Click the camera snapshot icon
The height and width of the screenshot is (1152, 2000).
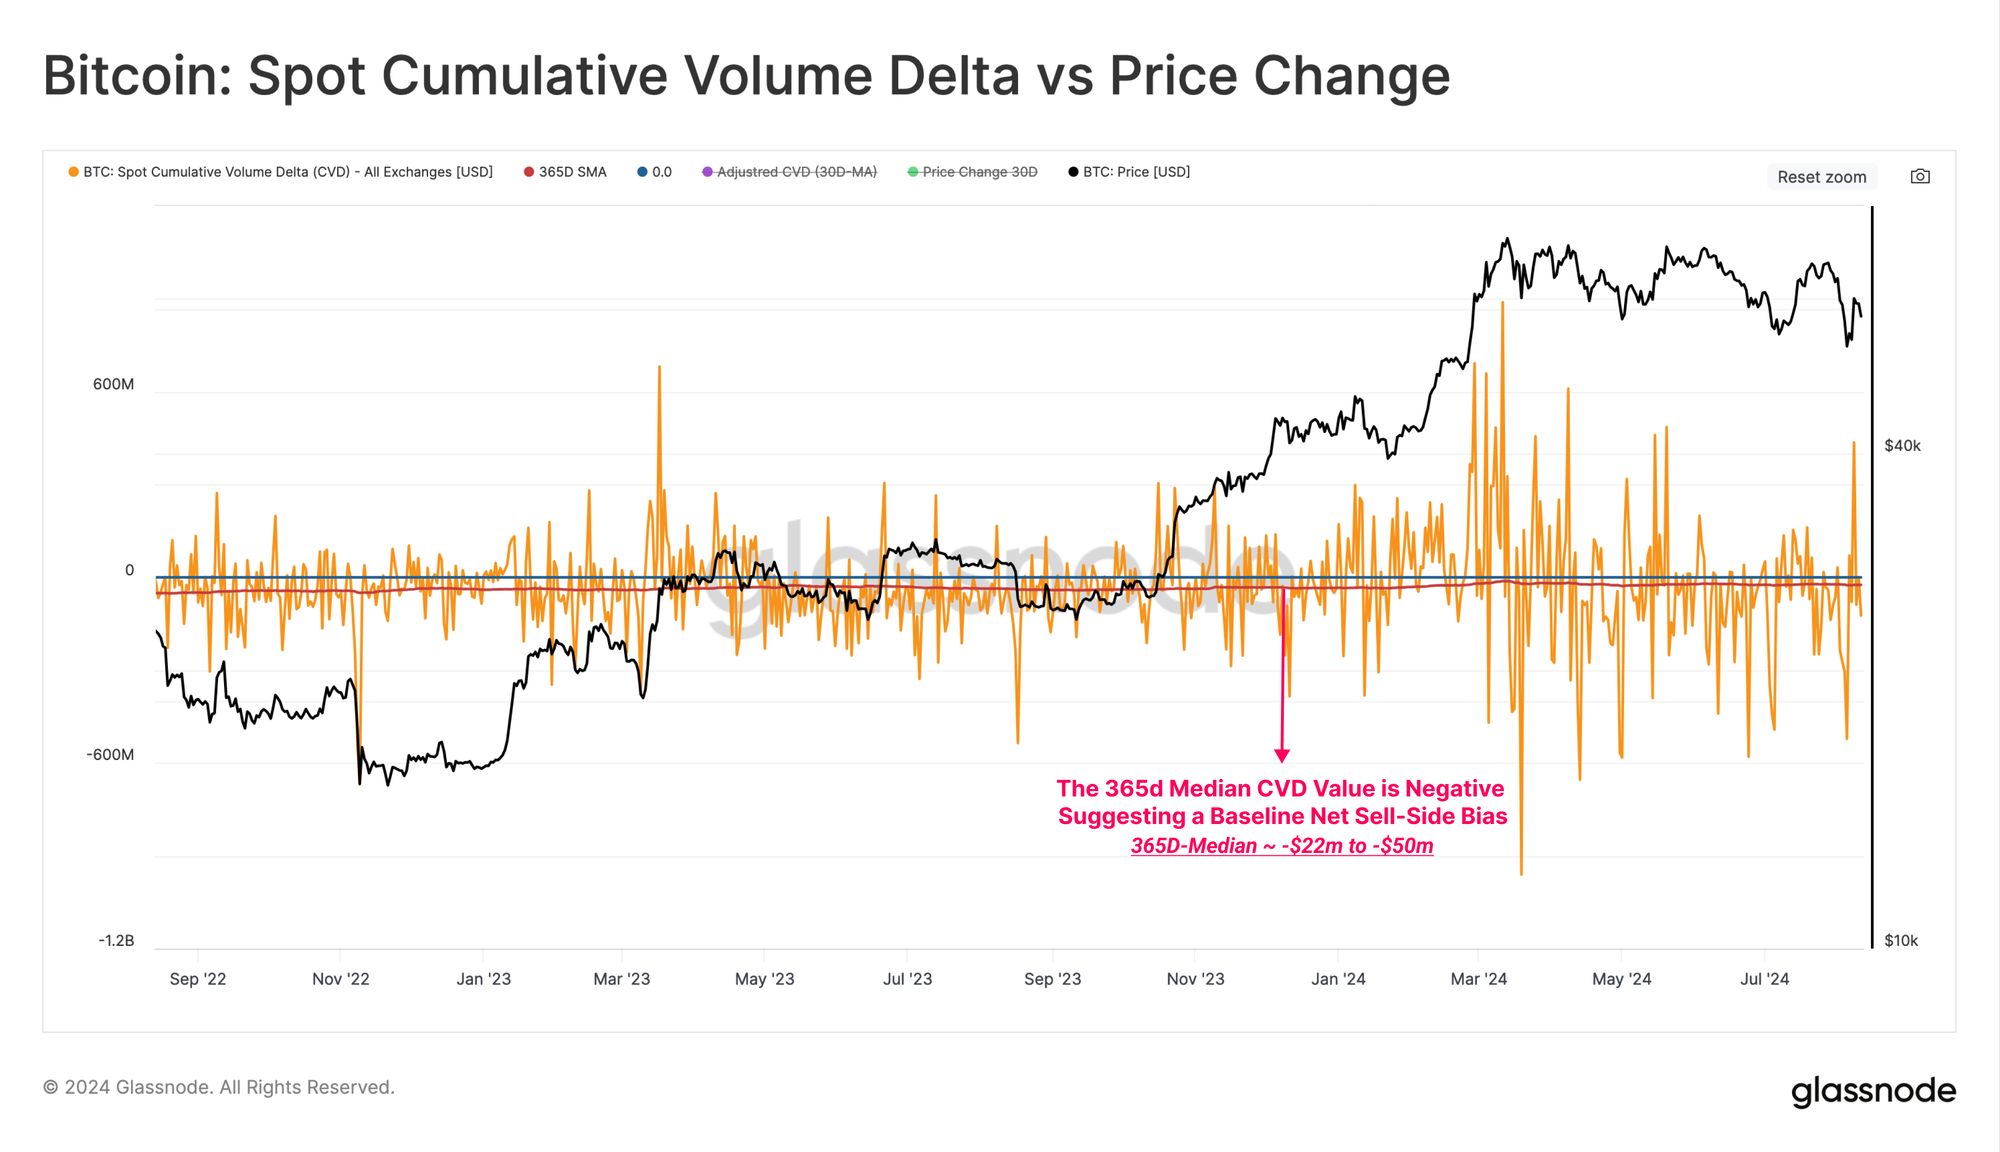(1920, 177)
